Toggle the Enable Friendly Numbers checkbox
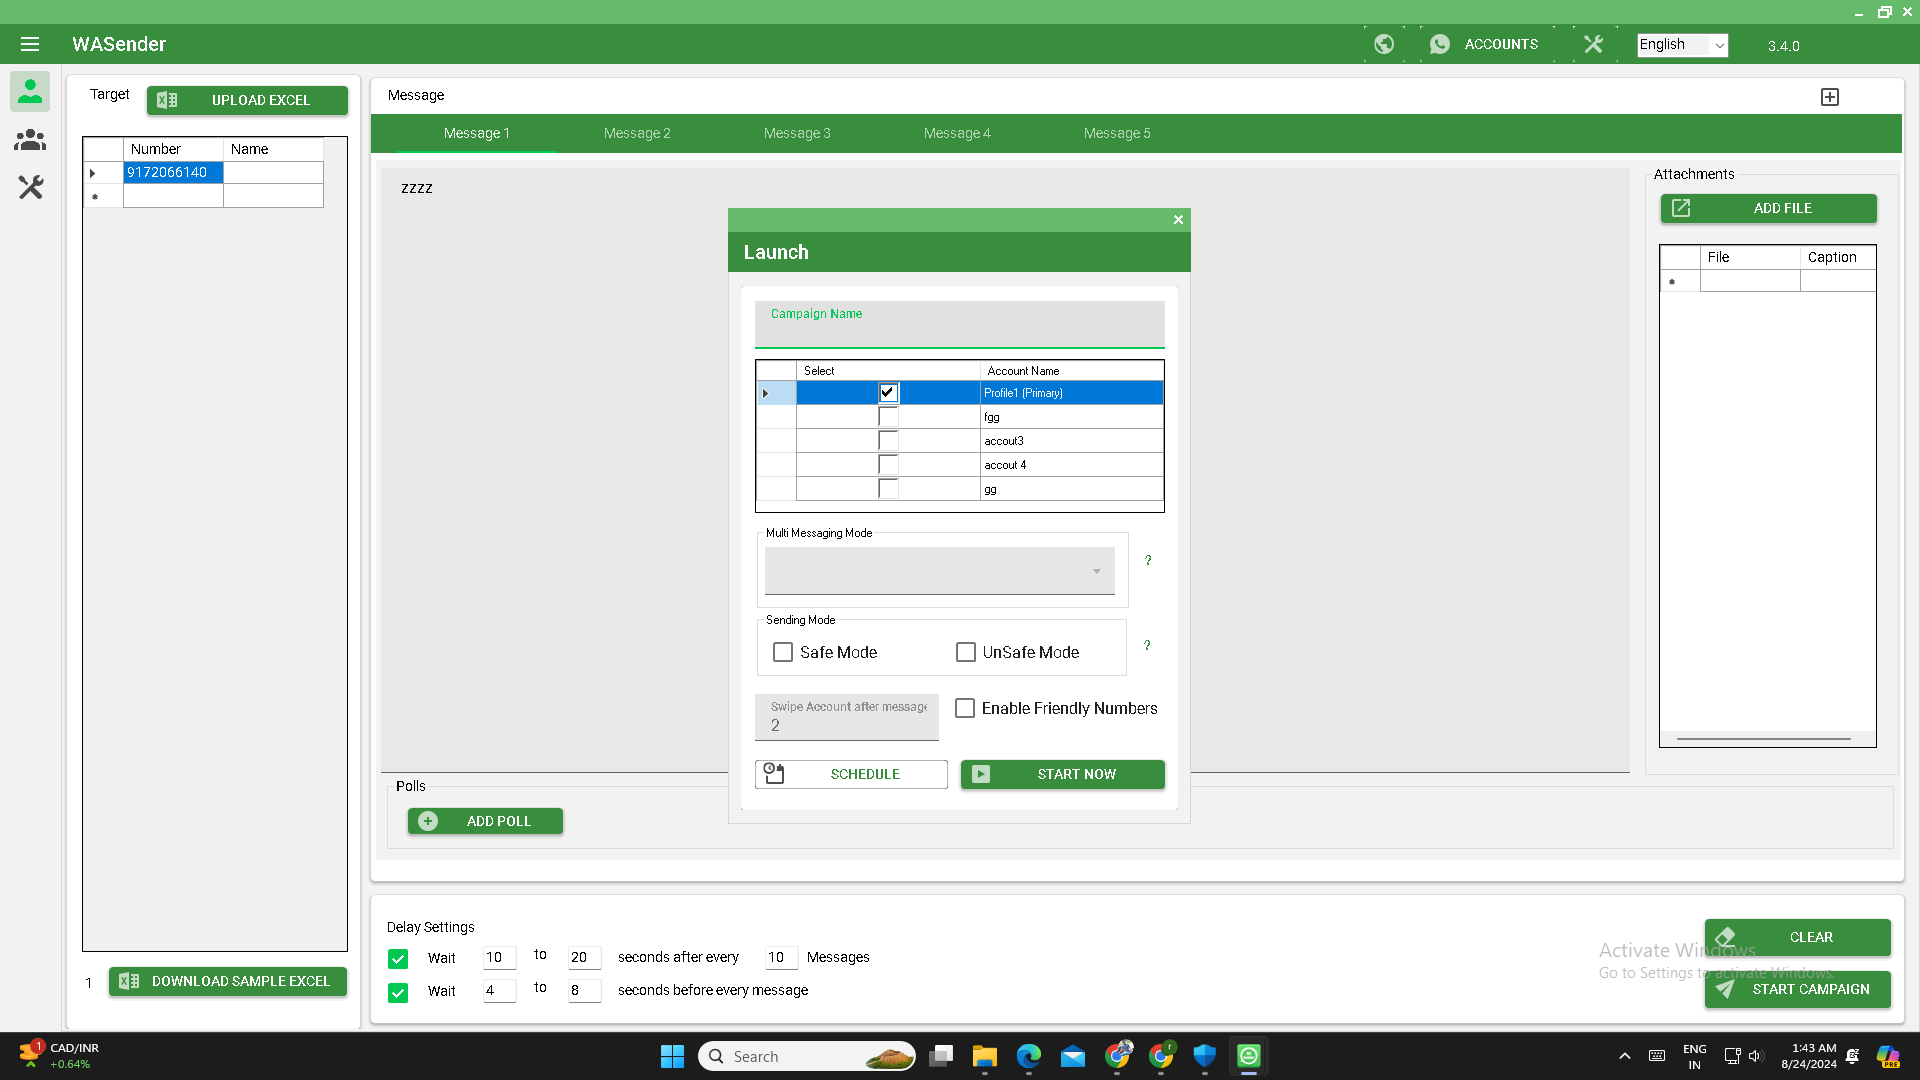This screenshot has width=1920, height=1080. 965,708
